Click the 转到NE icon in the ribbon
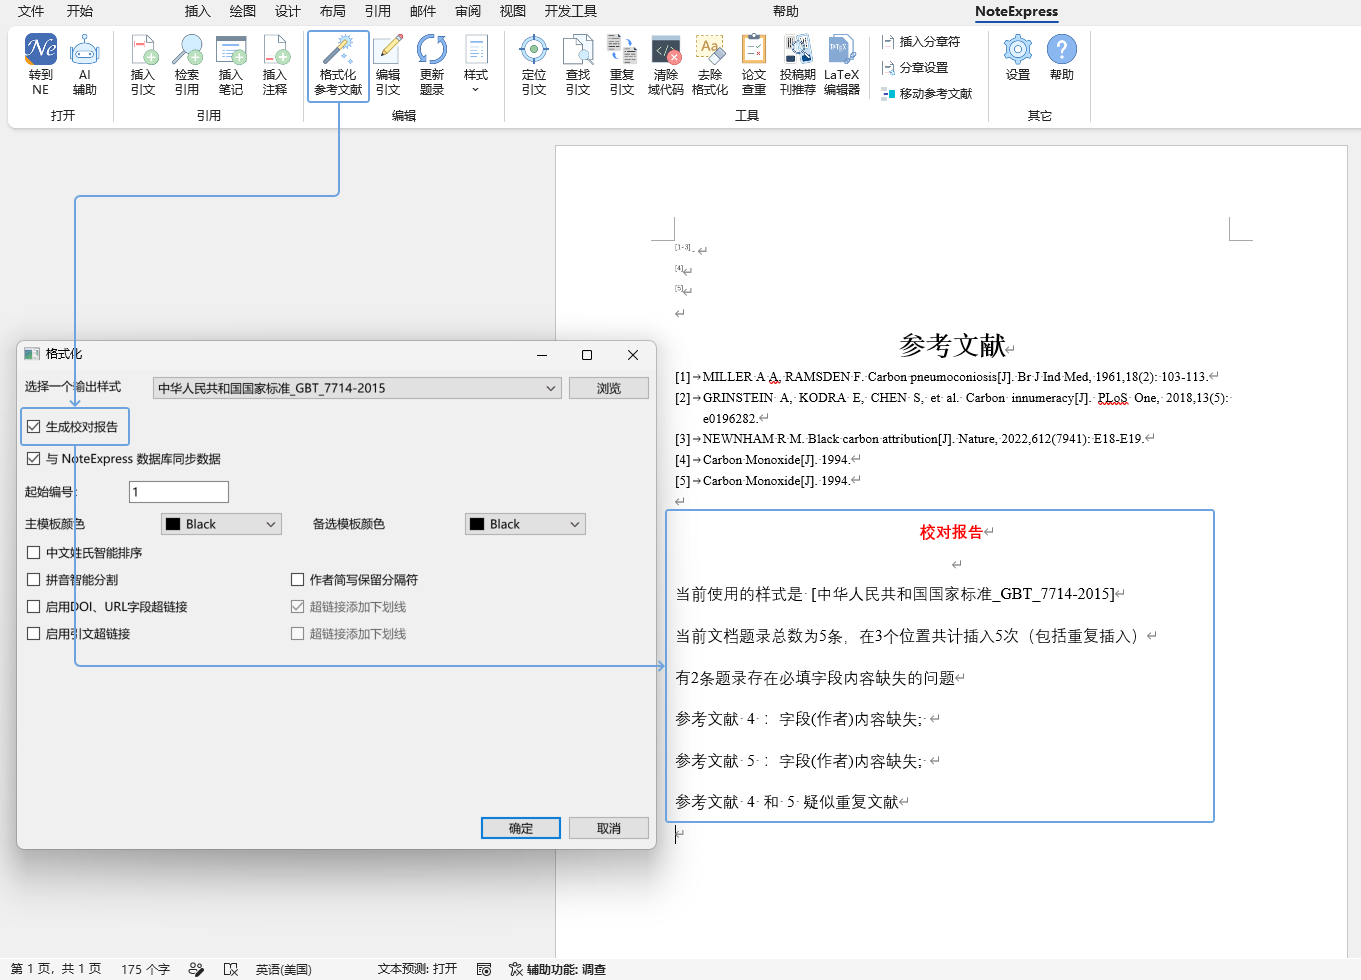The height and width of the screenshot is (980, 1361). click(x=41, y=65)
